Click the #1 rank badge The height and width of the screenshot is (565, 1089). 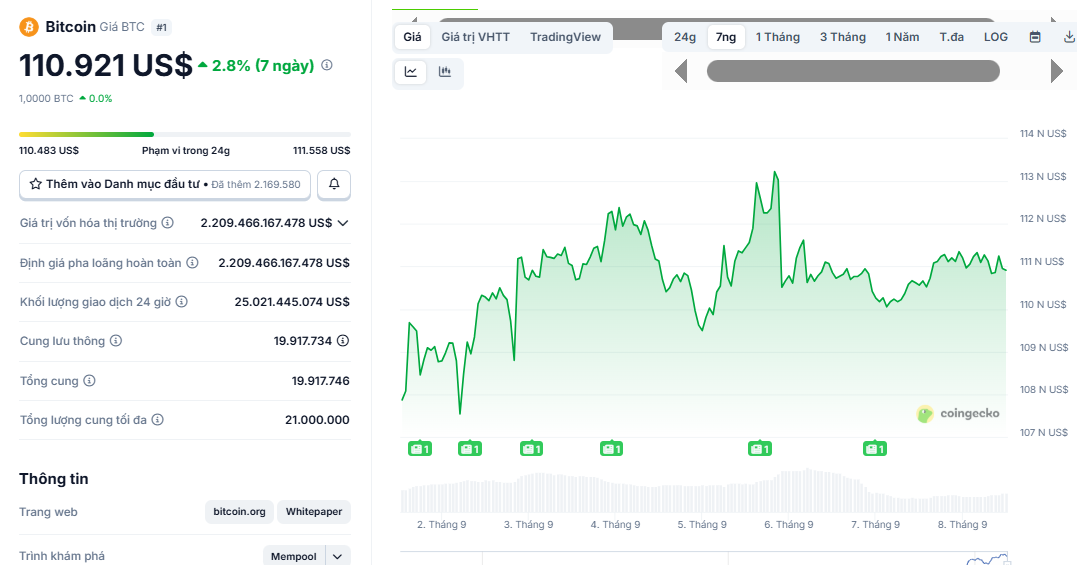coord(162,28)
